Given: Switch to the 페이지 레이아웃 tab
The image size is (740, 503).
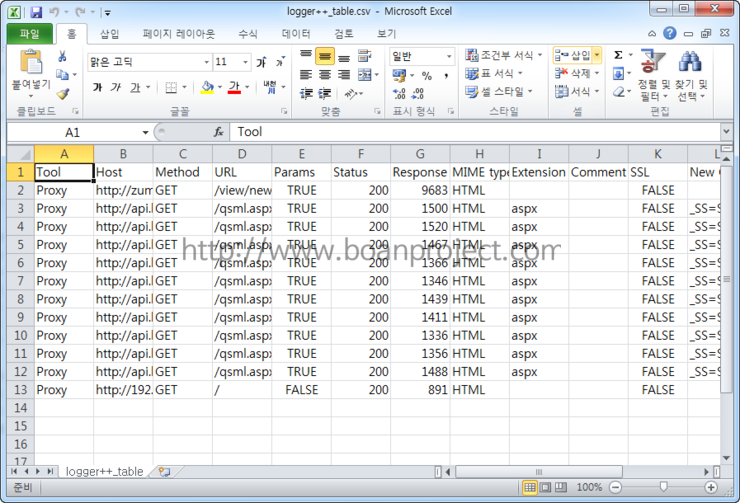Looking at the screenshot, I should [x=178, y=34].
